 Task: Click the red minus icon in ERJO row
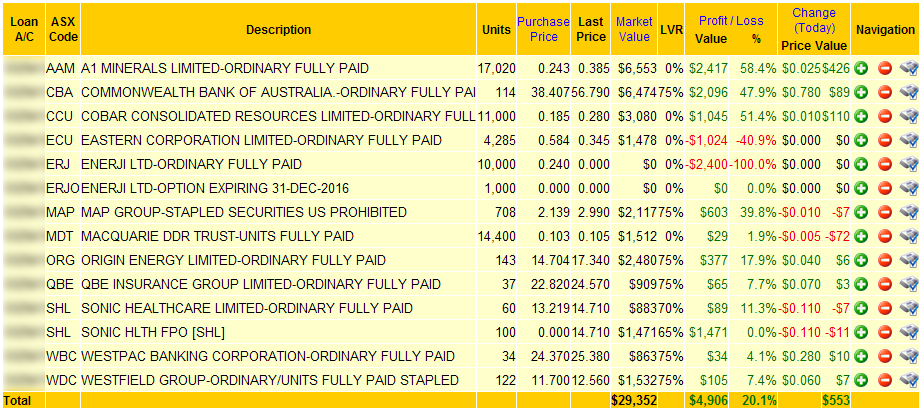coord(885,188)
